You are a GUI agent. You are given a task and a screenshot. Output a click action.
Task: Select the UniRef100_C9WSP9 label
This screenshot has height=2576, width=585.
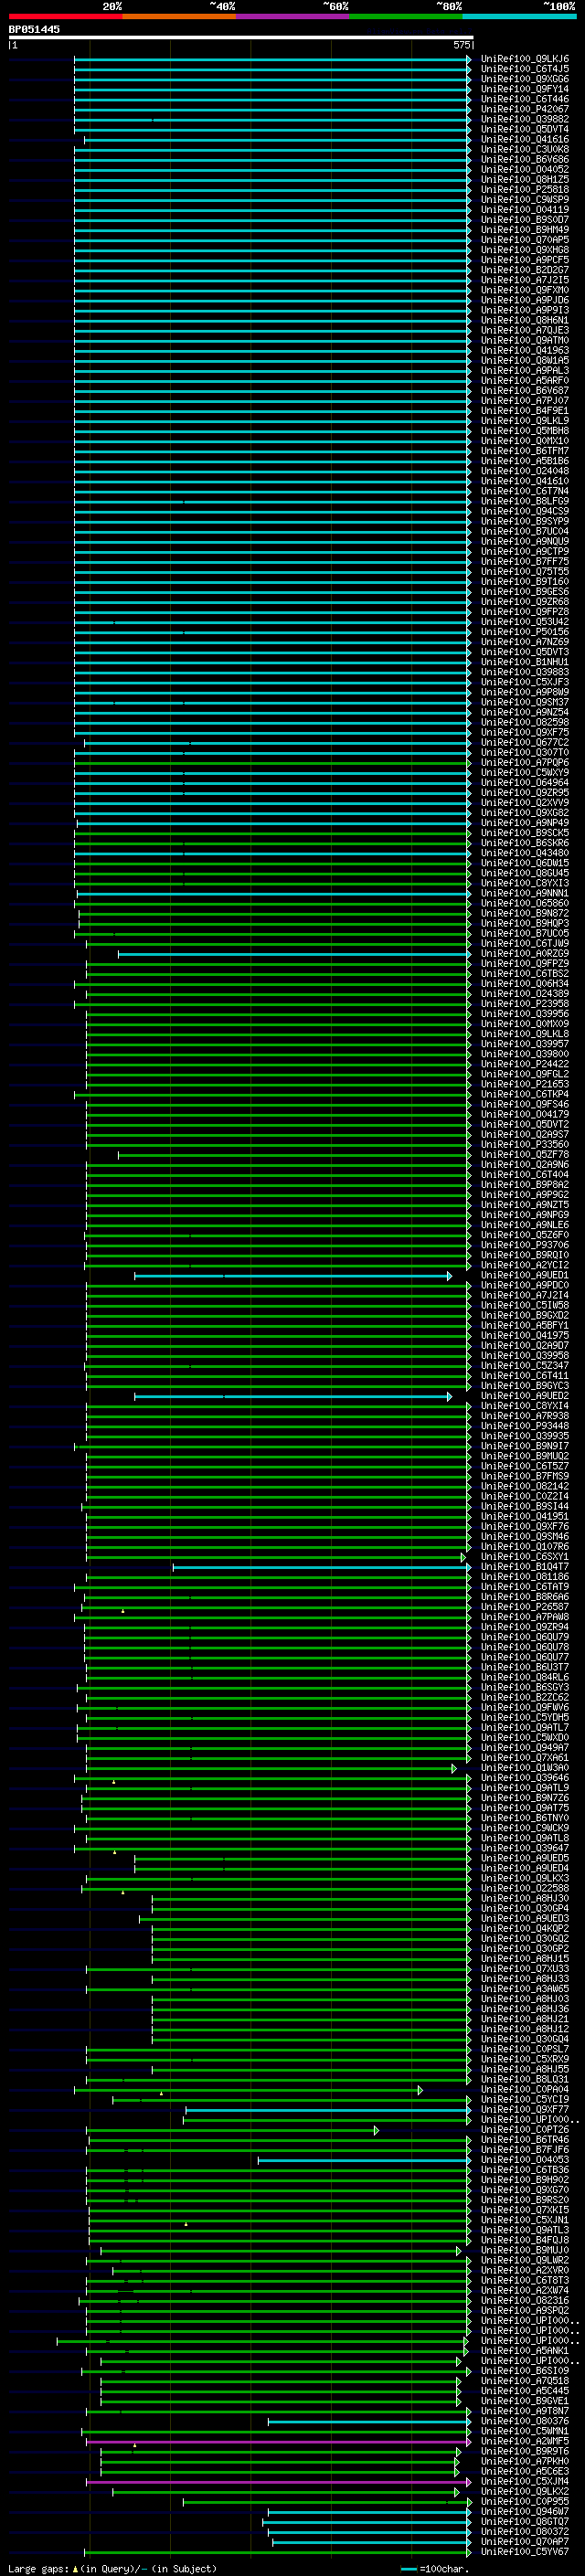pyautogui.click(x=525, y=199)
